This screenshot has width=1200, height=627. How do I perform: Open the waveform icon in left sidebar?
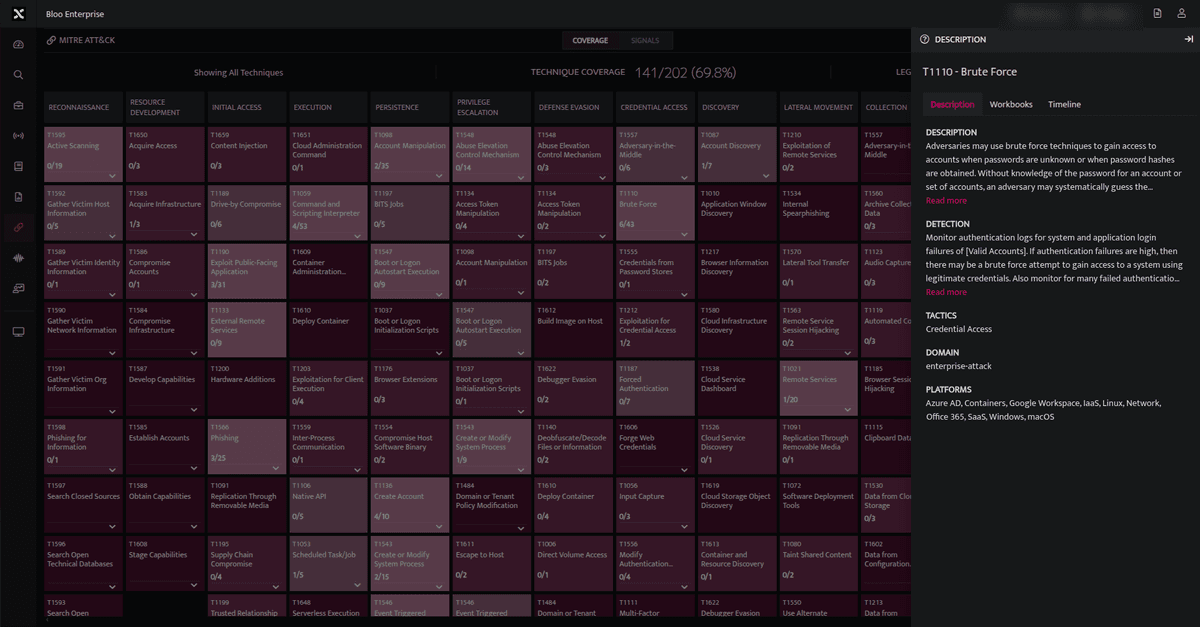click(x=18, y=258)
